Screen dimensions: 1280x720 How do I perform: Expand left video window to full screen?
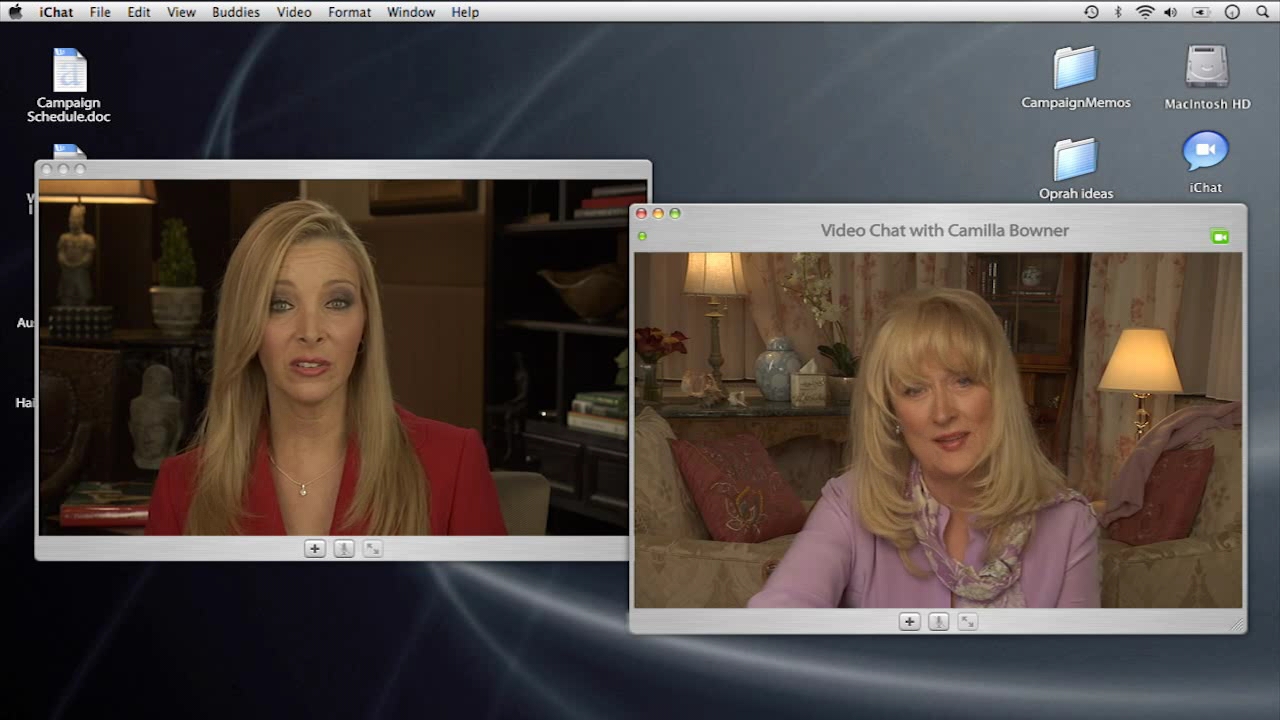[372, 548]
